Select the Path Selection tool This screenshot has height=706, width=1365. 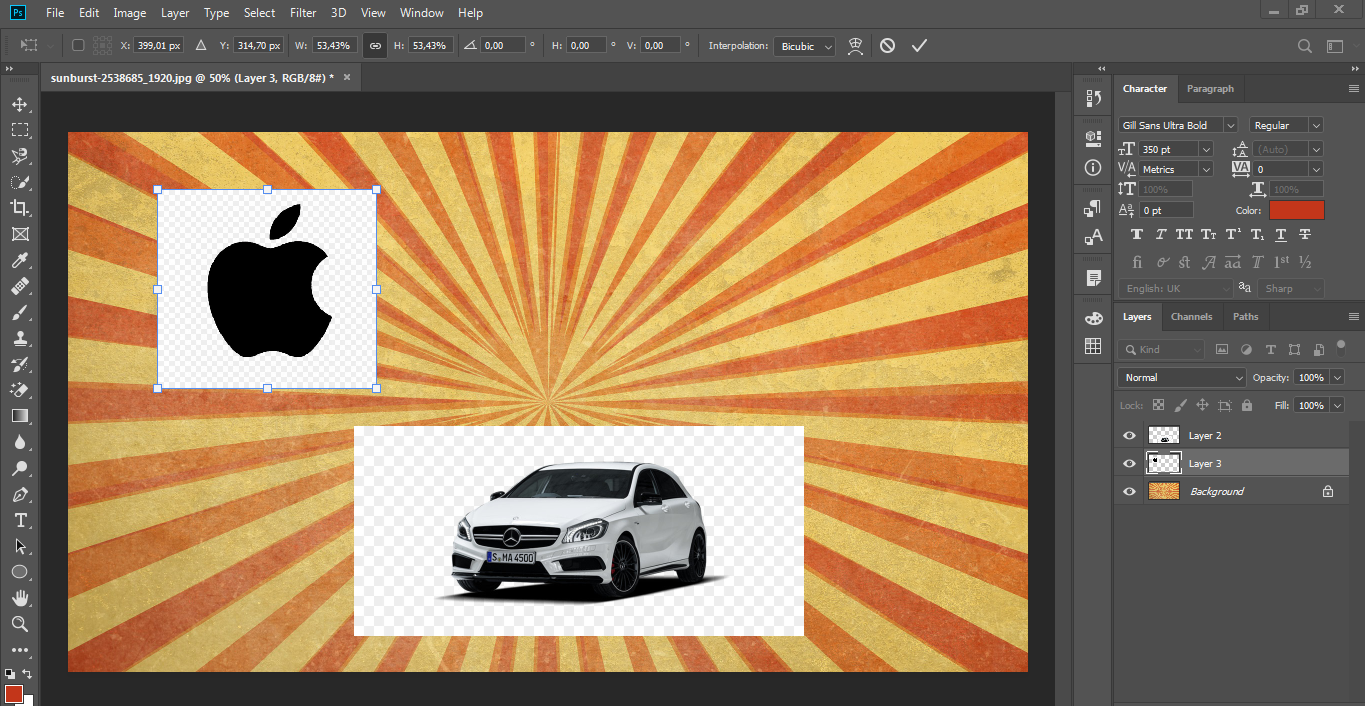(19, 546)
